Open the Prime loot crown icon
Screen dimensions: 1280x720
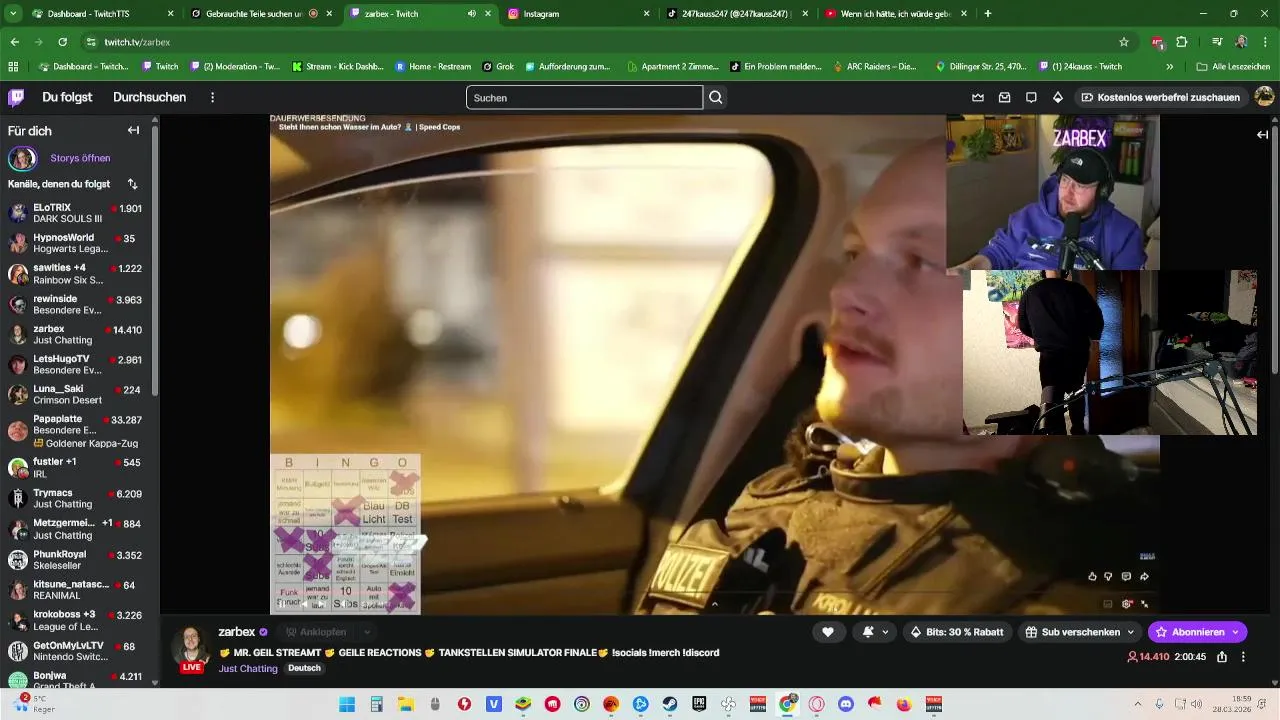point(978,97)
